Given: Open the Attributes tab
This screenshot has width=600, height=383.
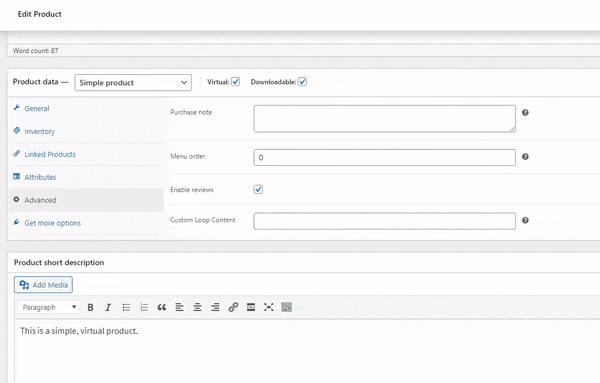Looking at the screenshot, I should coord(86,177).
